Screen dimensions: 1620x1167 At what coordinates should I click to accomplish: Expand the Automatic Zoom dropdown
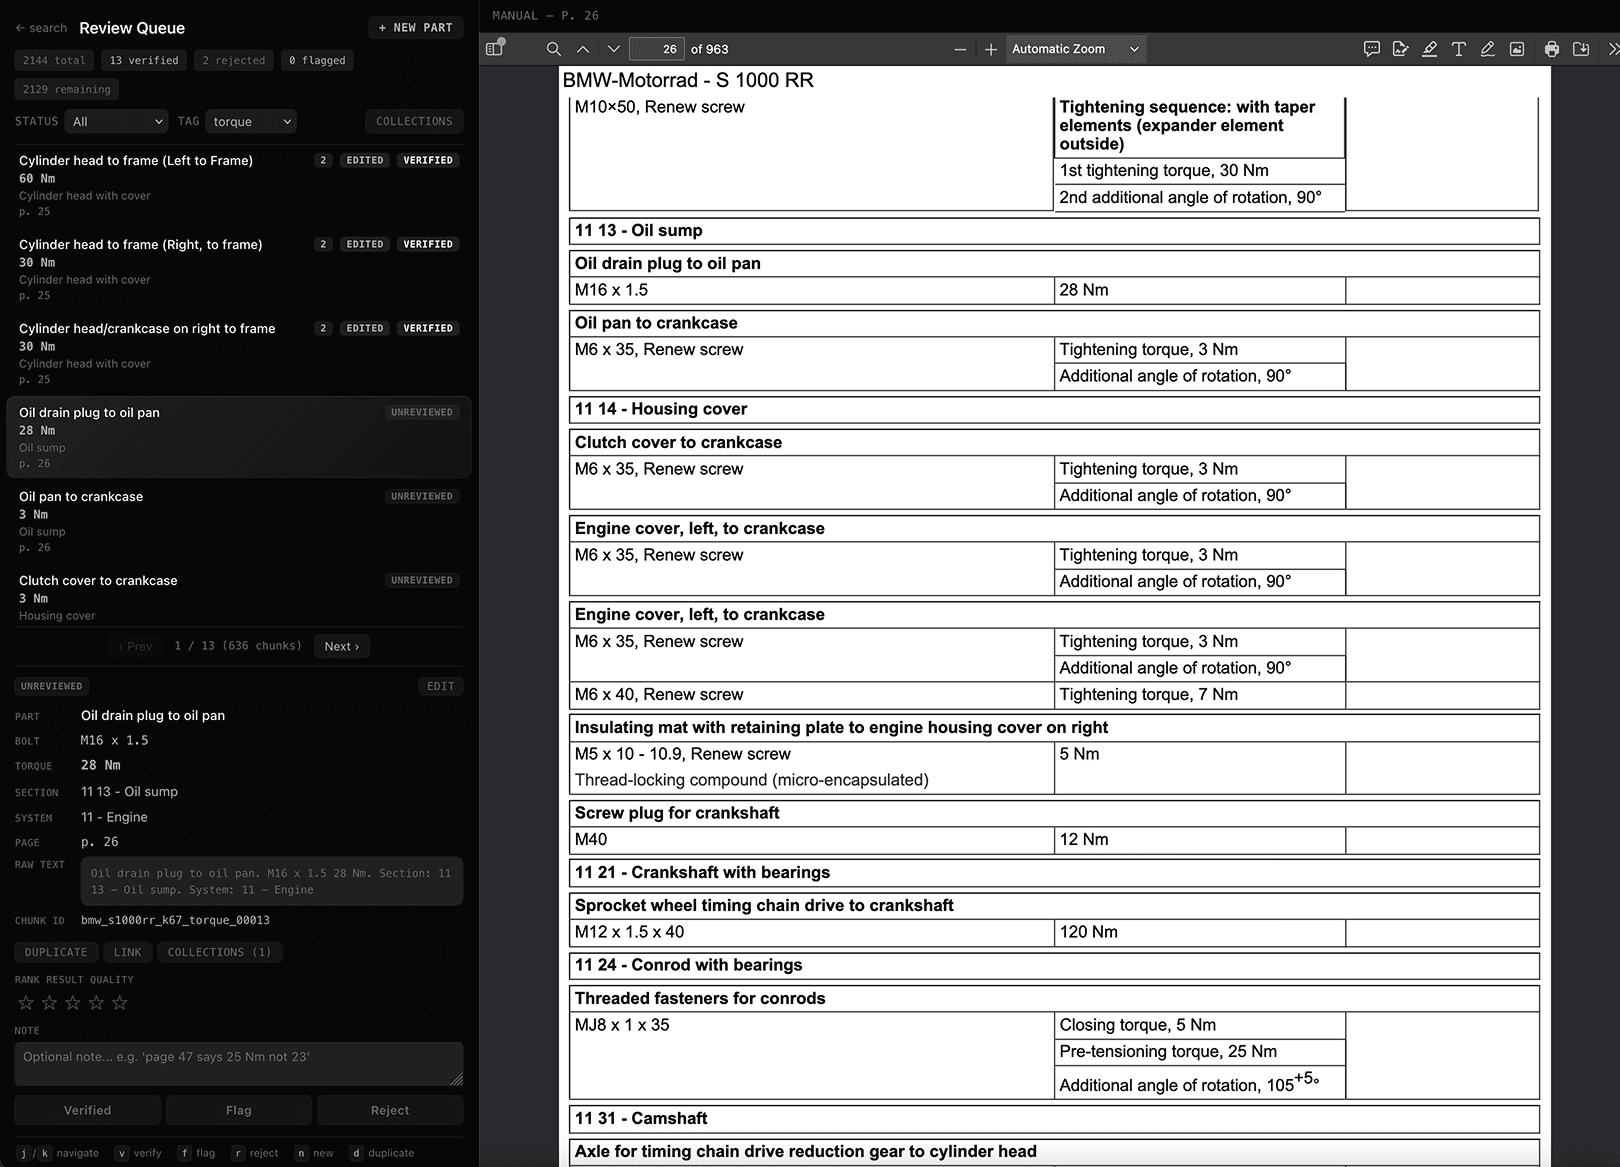tap(1075, 49)
